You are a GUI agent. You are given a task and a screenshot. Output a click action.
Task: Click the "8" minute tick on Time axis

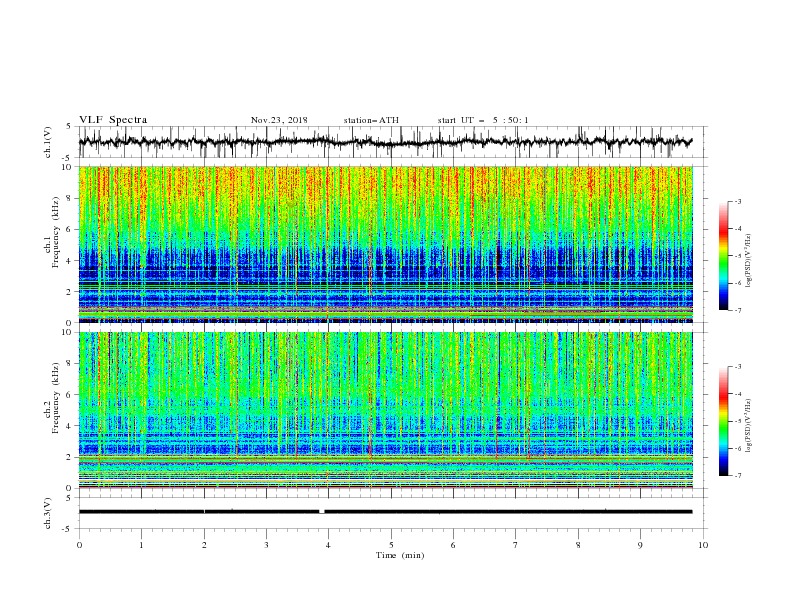pyautogui.click(x=578, y=545)
